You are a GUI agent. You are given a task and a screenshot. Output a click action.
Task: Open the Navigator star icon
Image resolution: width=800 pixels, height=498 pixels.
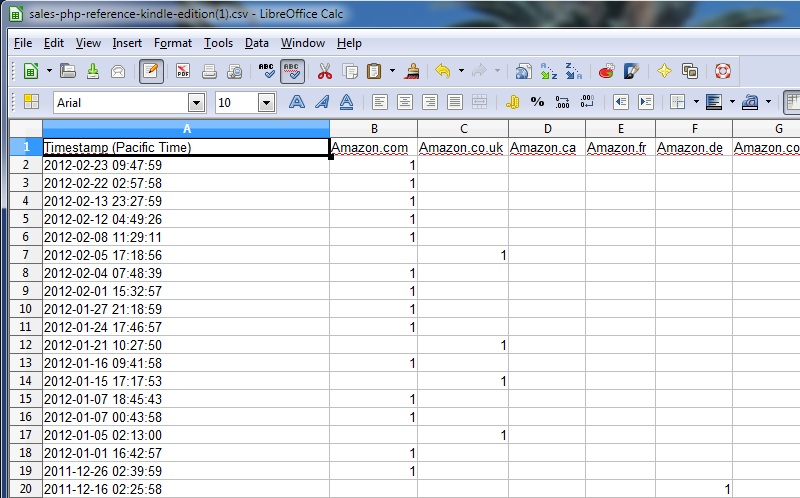point(664,71)
